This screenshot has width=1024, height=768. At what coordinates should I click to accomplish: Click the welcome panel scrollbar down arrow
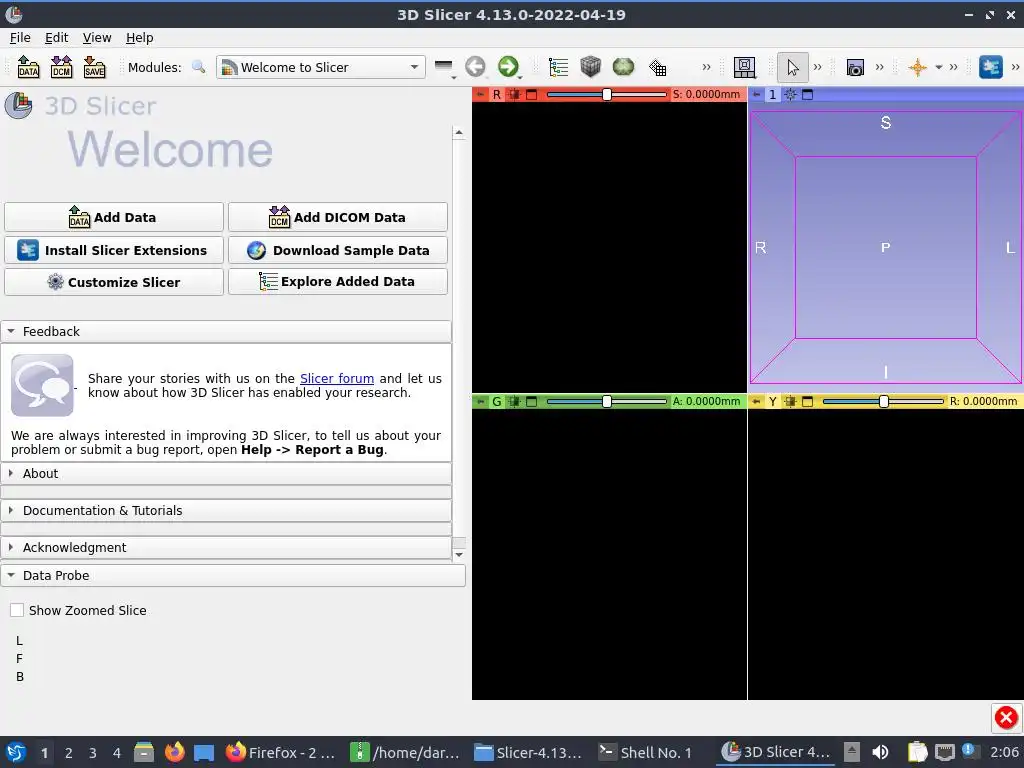459,554
